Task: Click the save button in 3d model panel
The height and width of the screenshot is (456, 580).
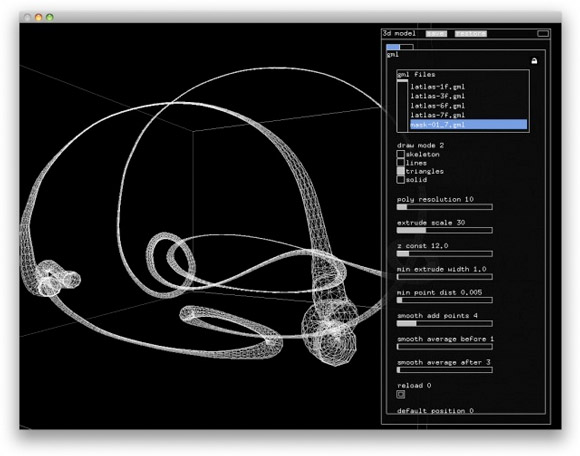Action: tap(436, 34)
